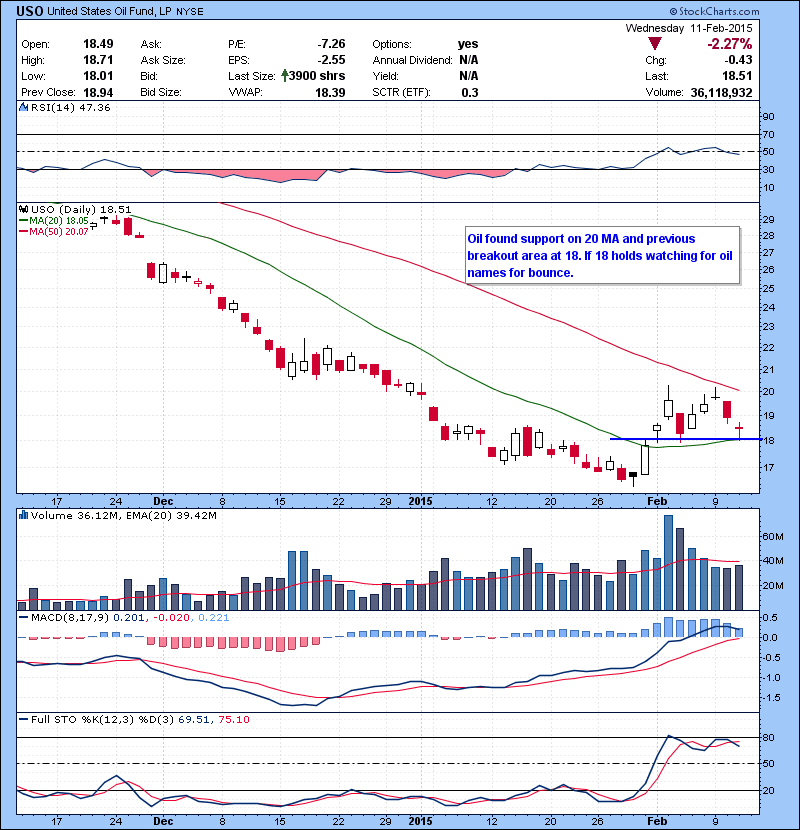This screenshot has height=830, width=800.
Task: Click the NYSE exchange label
Action: [x=190, y=12]
